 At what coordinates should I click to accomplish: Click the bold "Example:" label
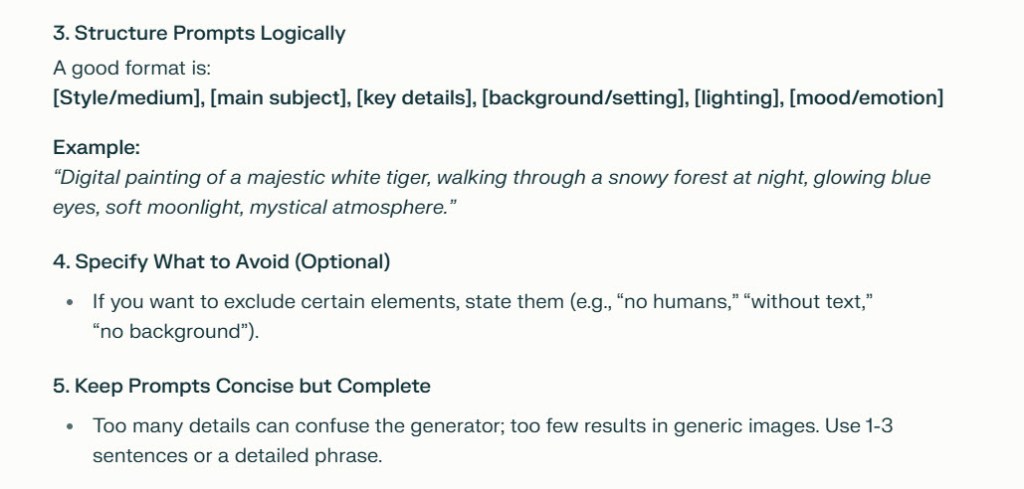click(x=96, y=147)
